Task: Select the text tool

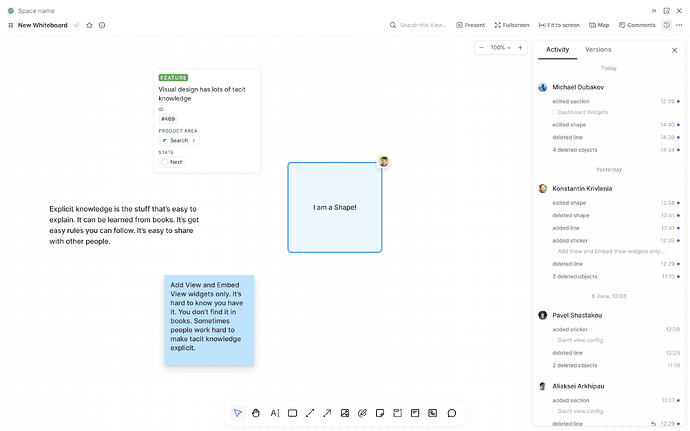Action: tap(275, 413)
